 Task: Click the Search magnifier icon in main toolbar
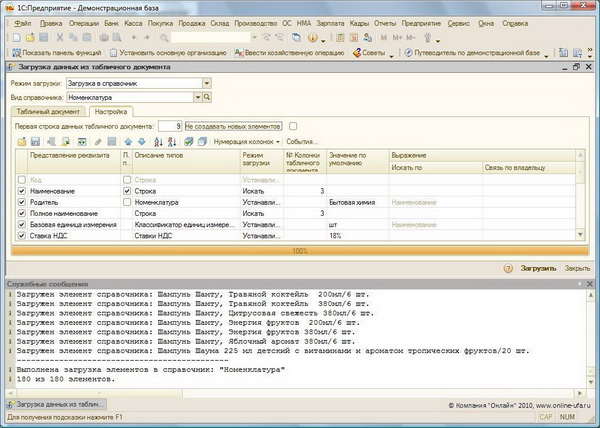click(x=164, y=38)
